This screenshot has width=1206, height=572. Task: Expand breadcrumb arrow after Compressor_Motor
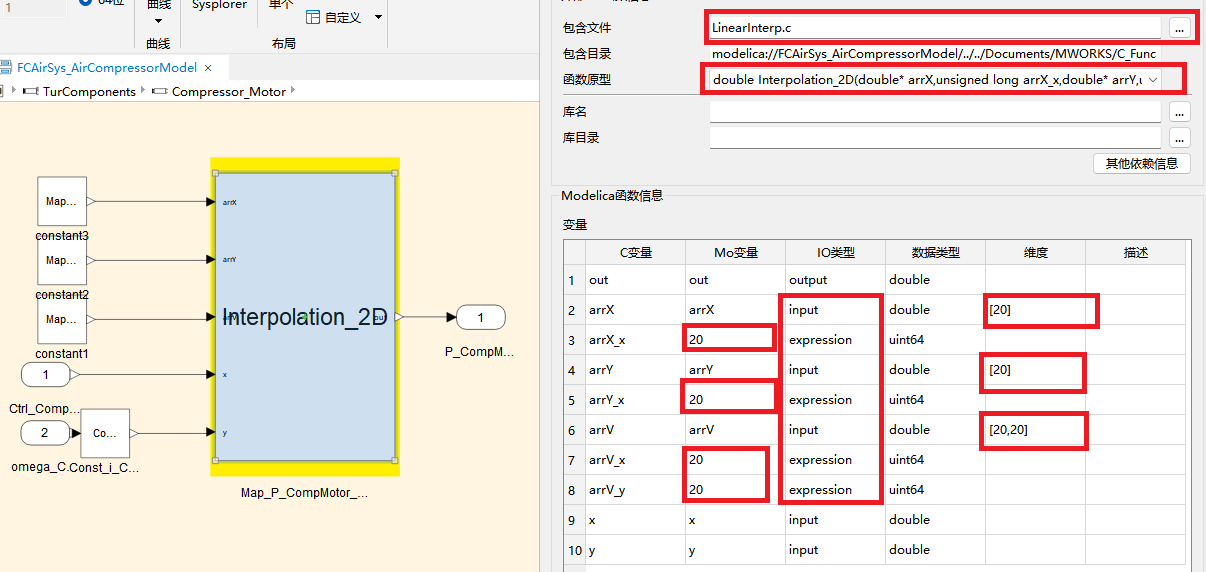294,91
